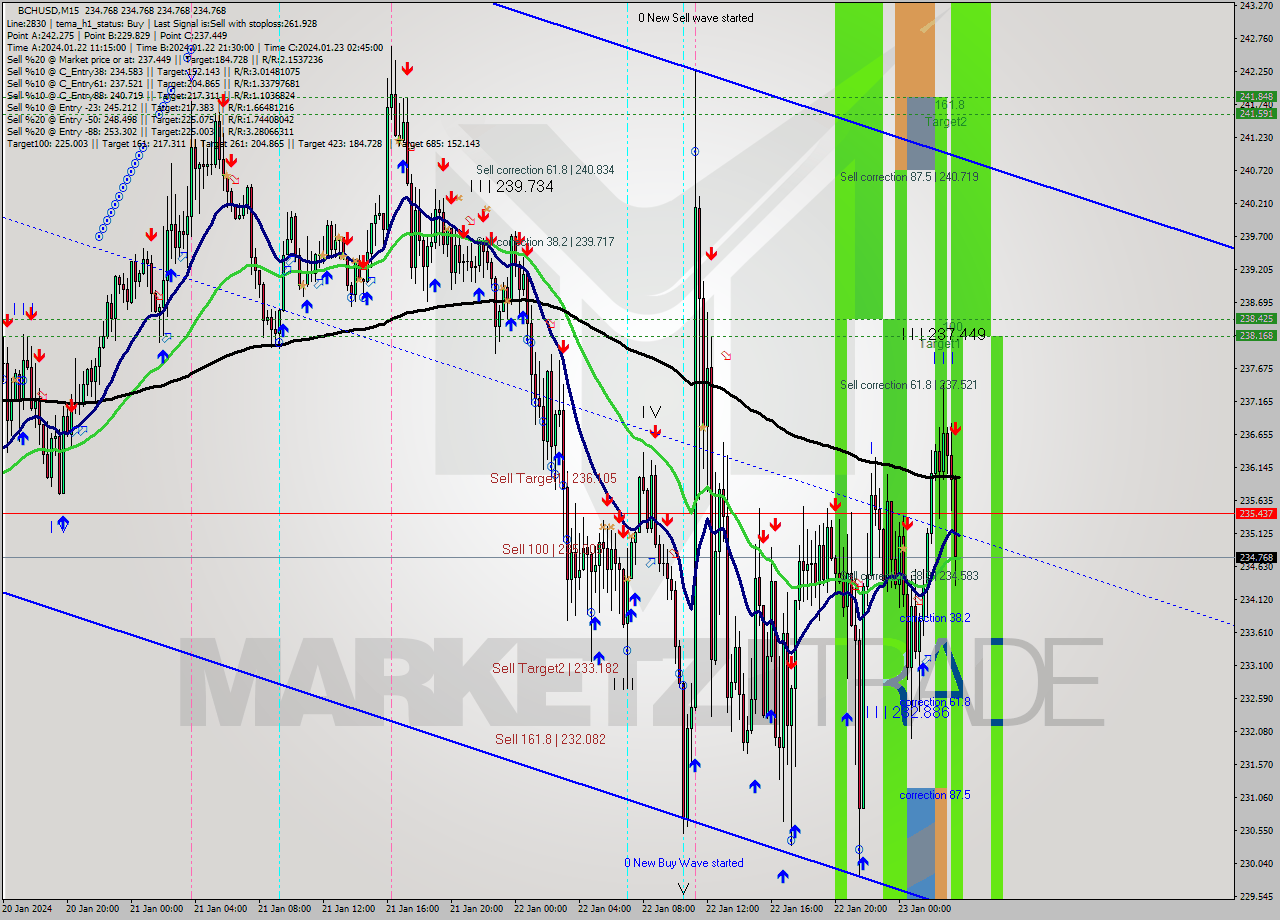Click the green 238.168 price tag
The width and height of the screenshot is (1280, 920).
coord(1255,336)
